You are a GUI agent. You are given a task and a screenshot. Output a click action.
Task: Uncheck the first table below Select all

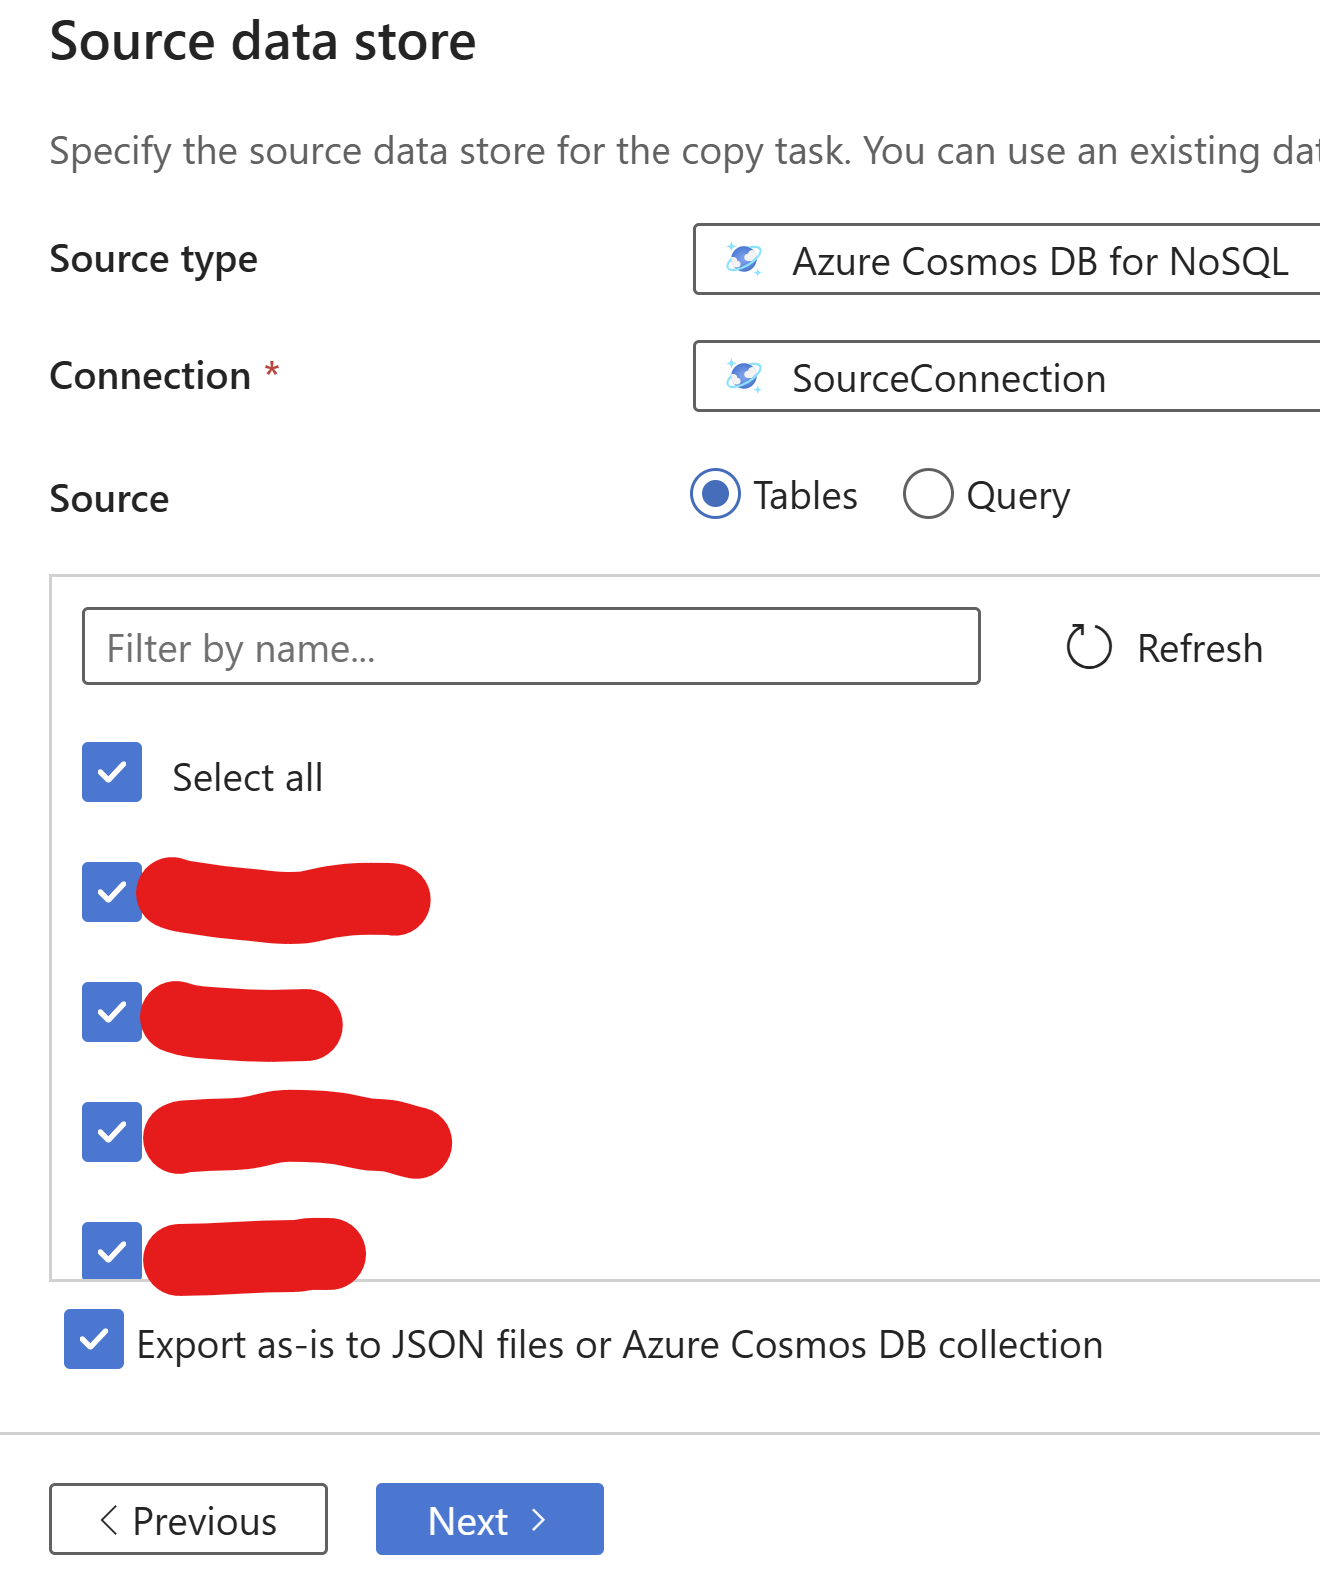point(112,893)
